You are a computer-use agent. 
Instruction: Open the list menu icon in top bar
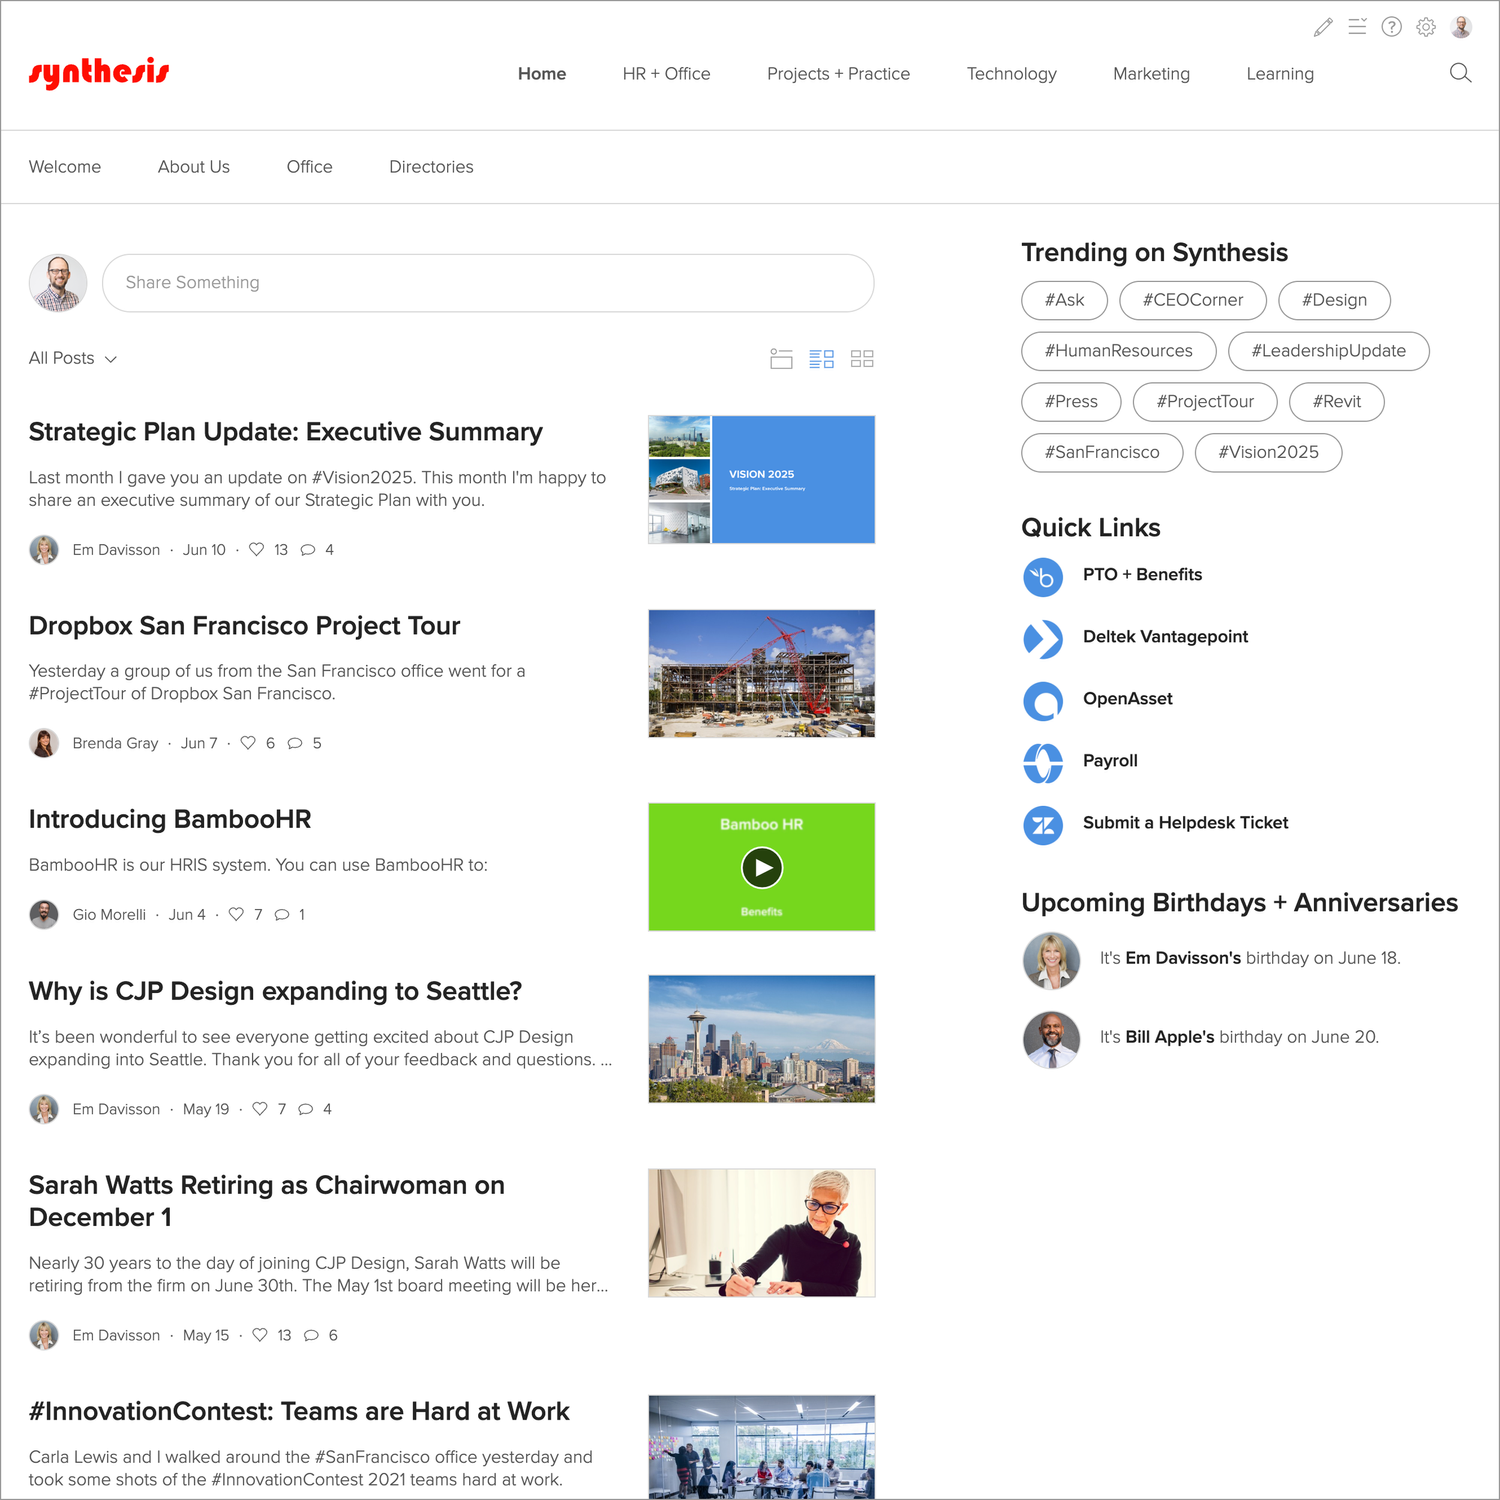[1357, 27]
